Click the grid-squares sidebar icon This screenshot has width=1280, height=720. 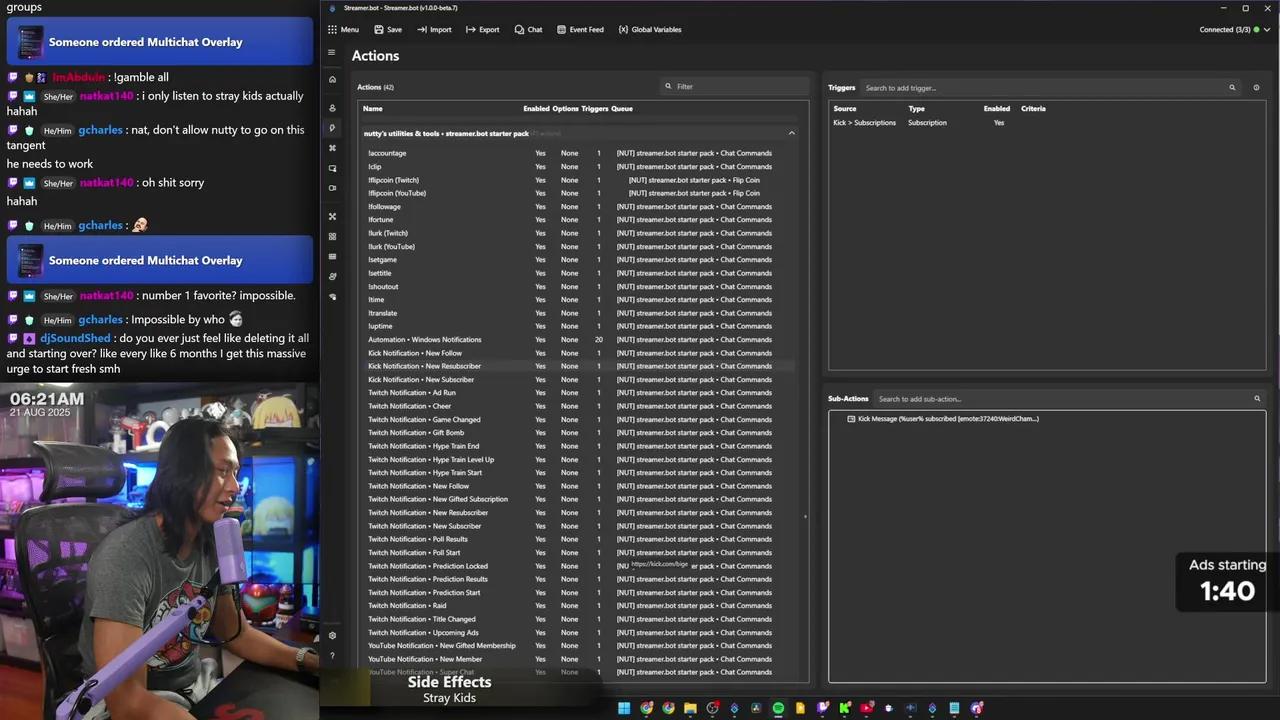coord(332,237)
